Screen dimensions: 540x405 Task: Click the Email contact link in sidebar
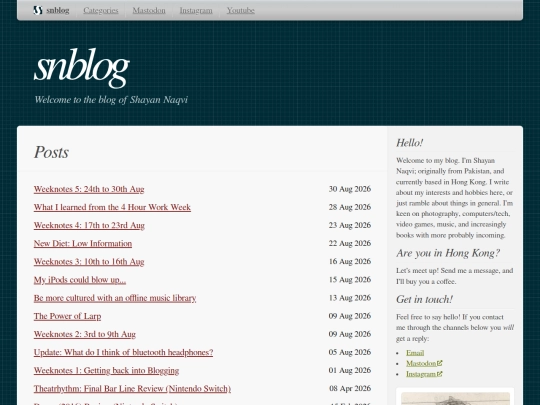415,353
